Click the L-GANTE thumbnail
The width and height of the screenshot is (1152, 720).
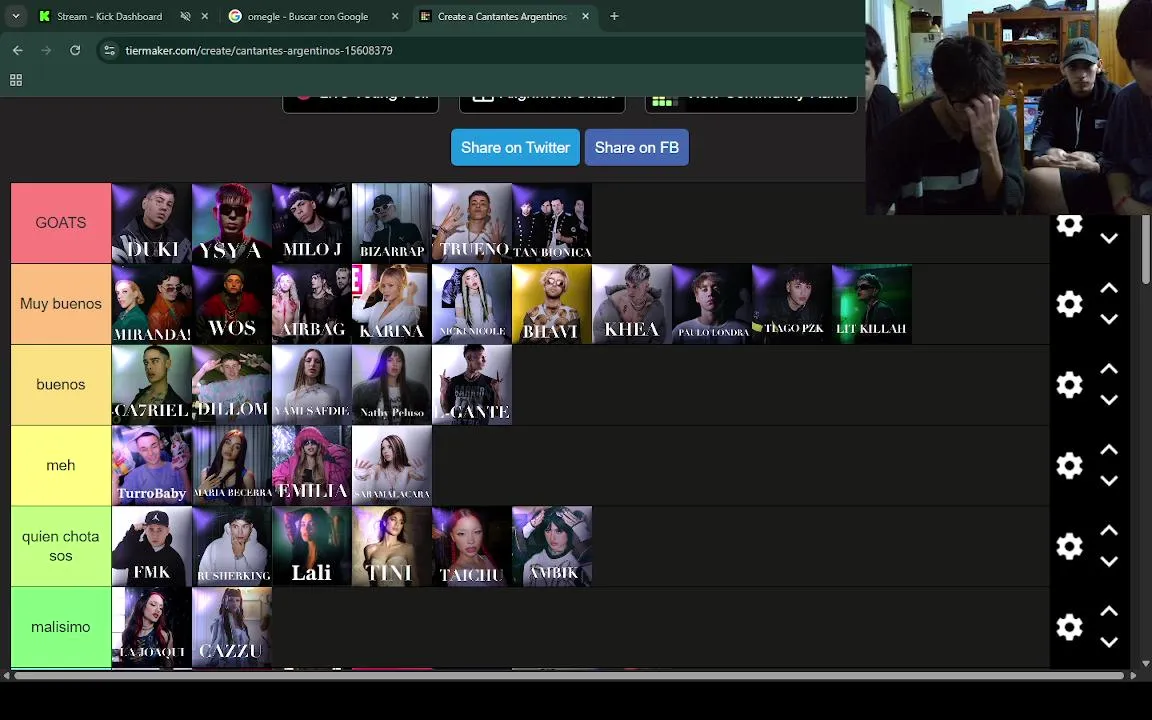(472, 384)
